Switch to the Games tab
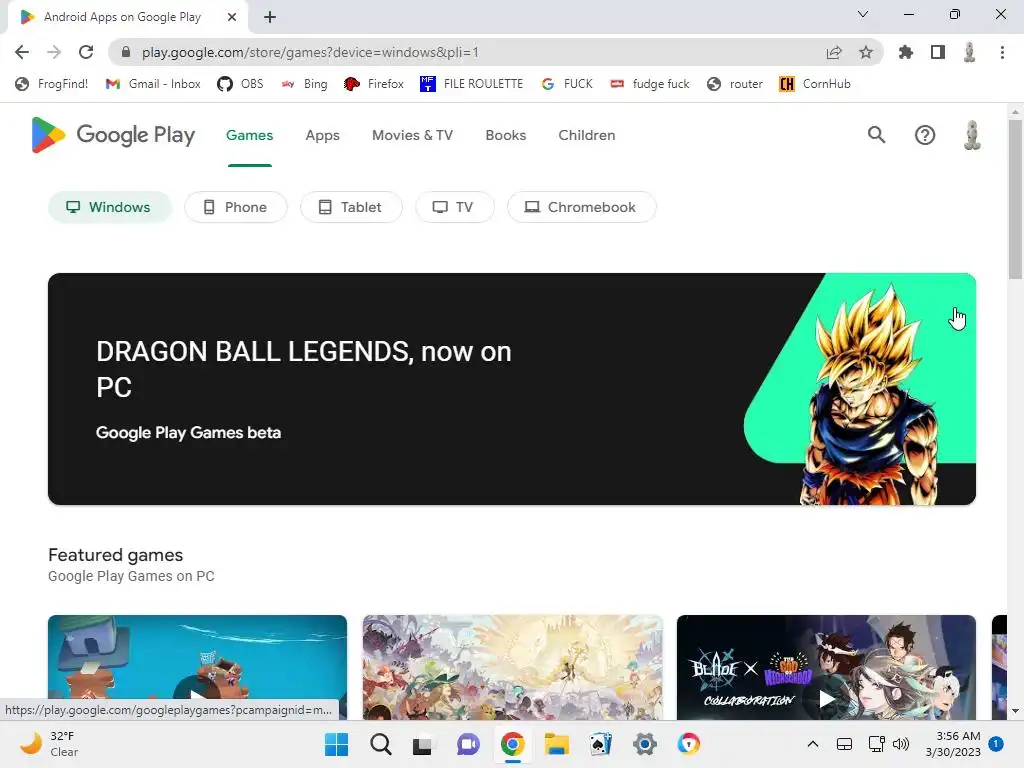Viewport: 1024px width, 768px height. [x=249, y=135]
